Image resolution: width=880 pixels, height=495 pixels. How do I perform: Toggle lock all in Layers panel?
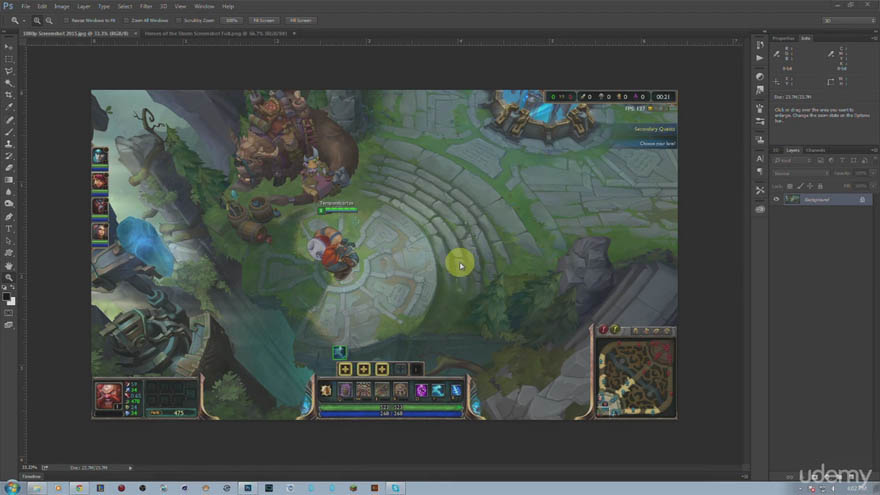(820, 186)
